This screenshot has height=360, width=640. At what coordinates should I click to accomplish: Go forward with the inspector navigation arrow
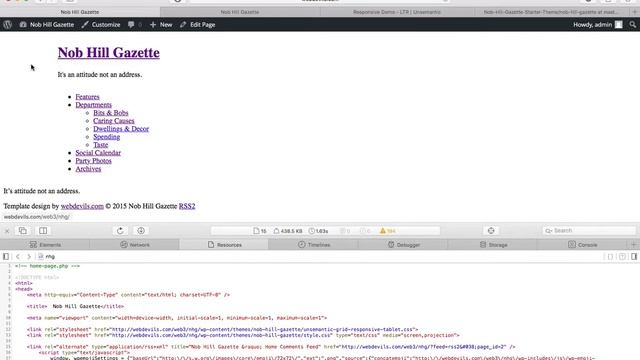(x=29, y=257)
